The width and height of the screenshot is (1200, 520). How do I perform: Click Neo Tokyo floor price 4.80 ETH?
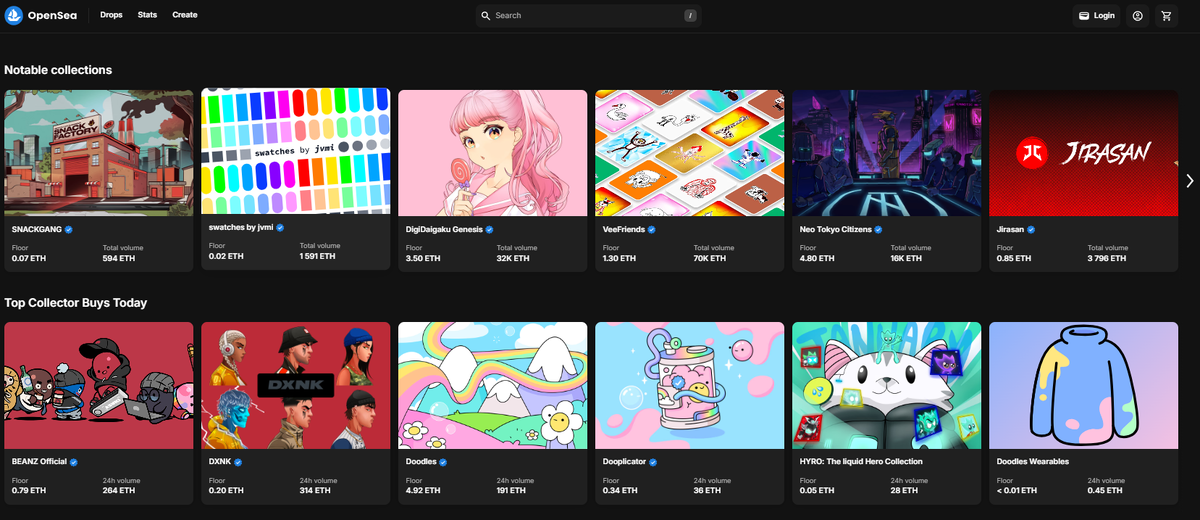817,258
